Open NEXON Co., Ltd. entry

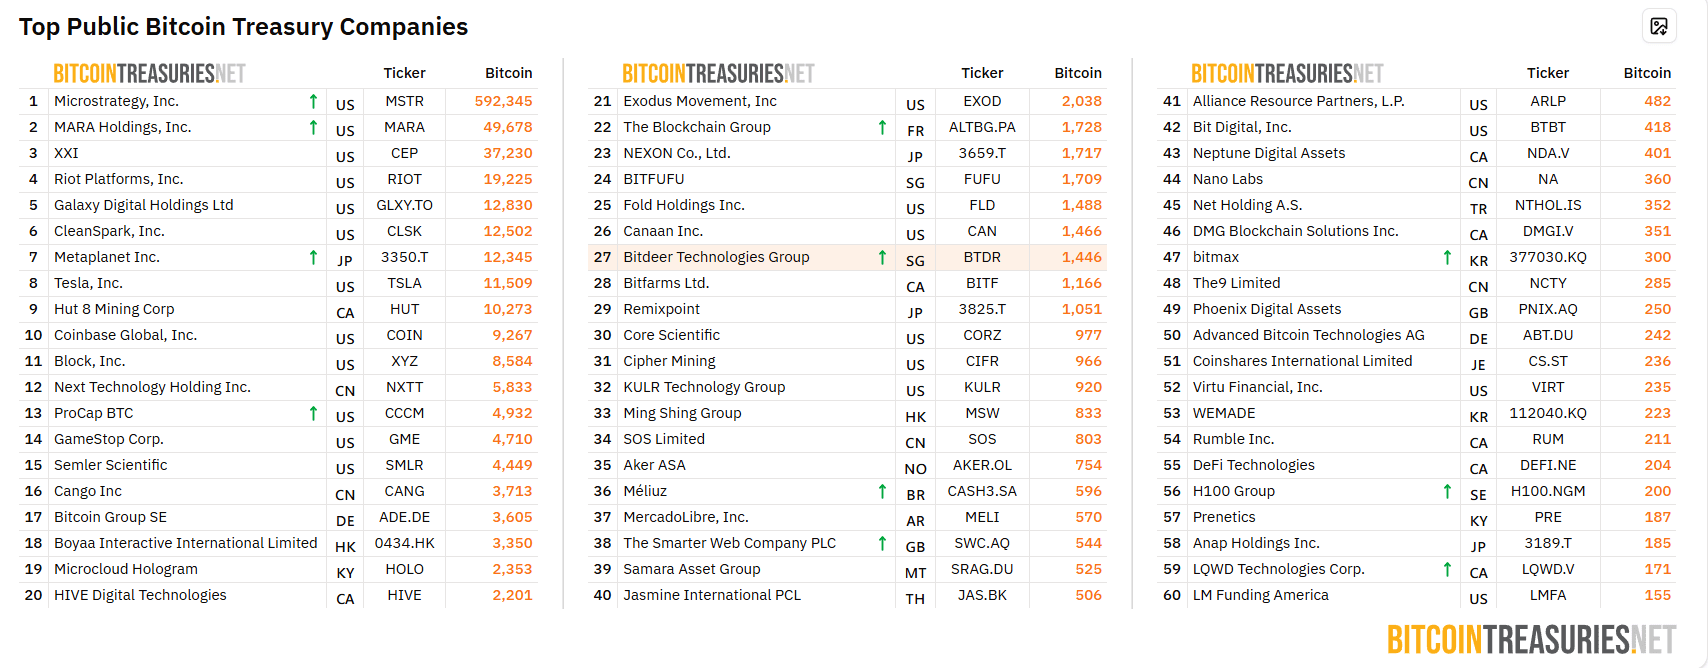point(677,153)
